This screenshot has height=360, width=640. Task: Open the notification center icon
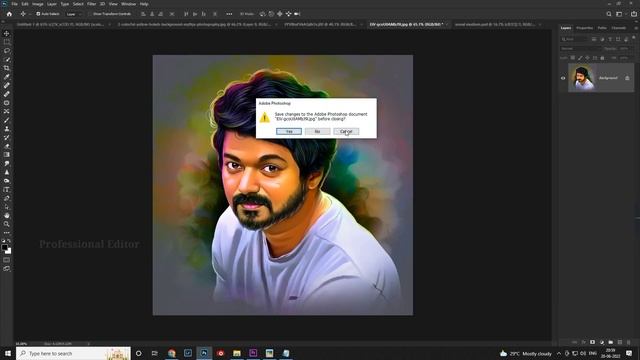(x=629, y=353)
